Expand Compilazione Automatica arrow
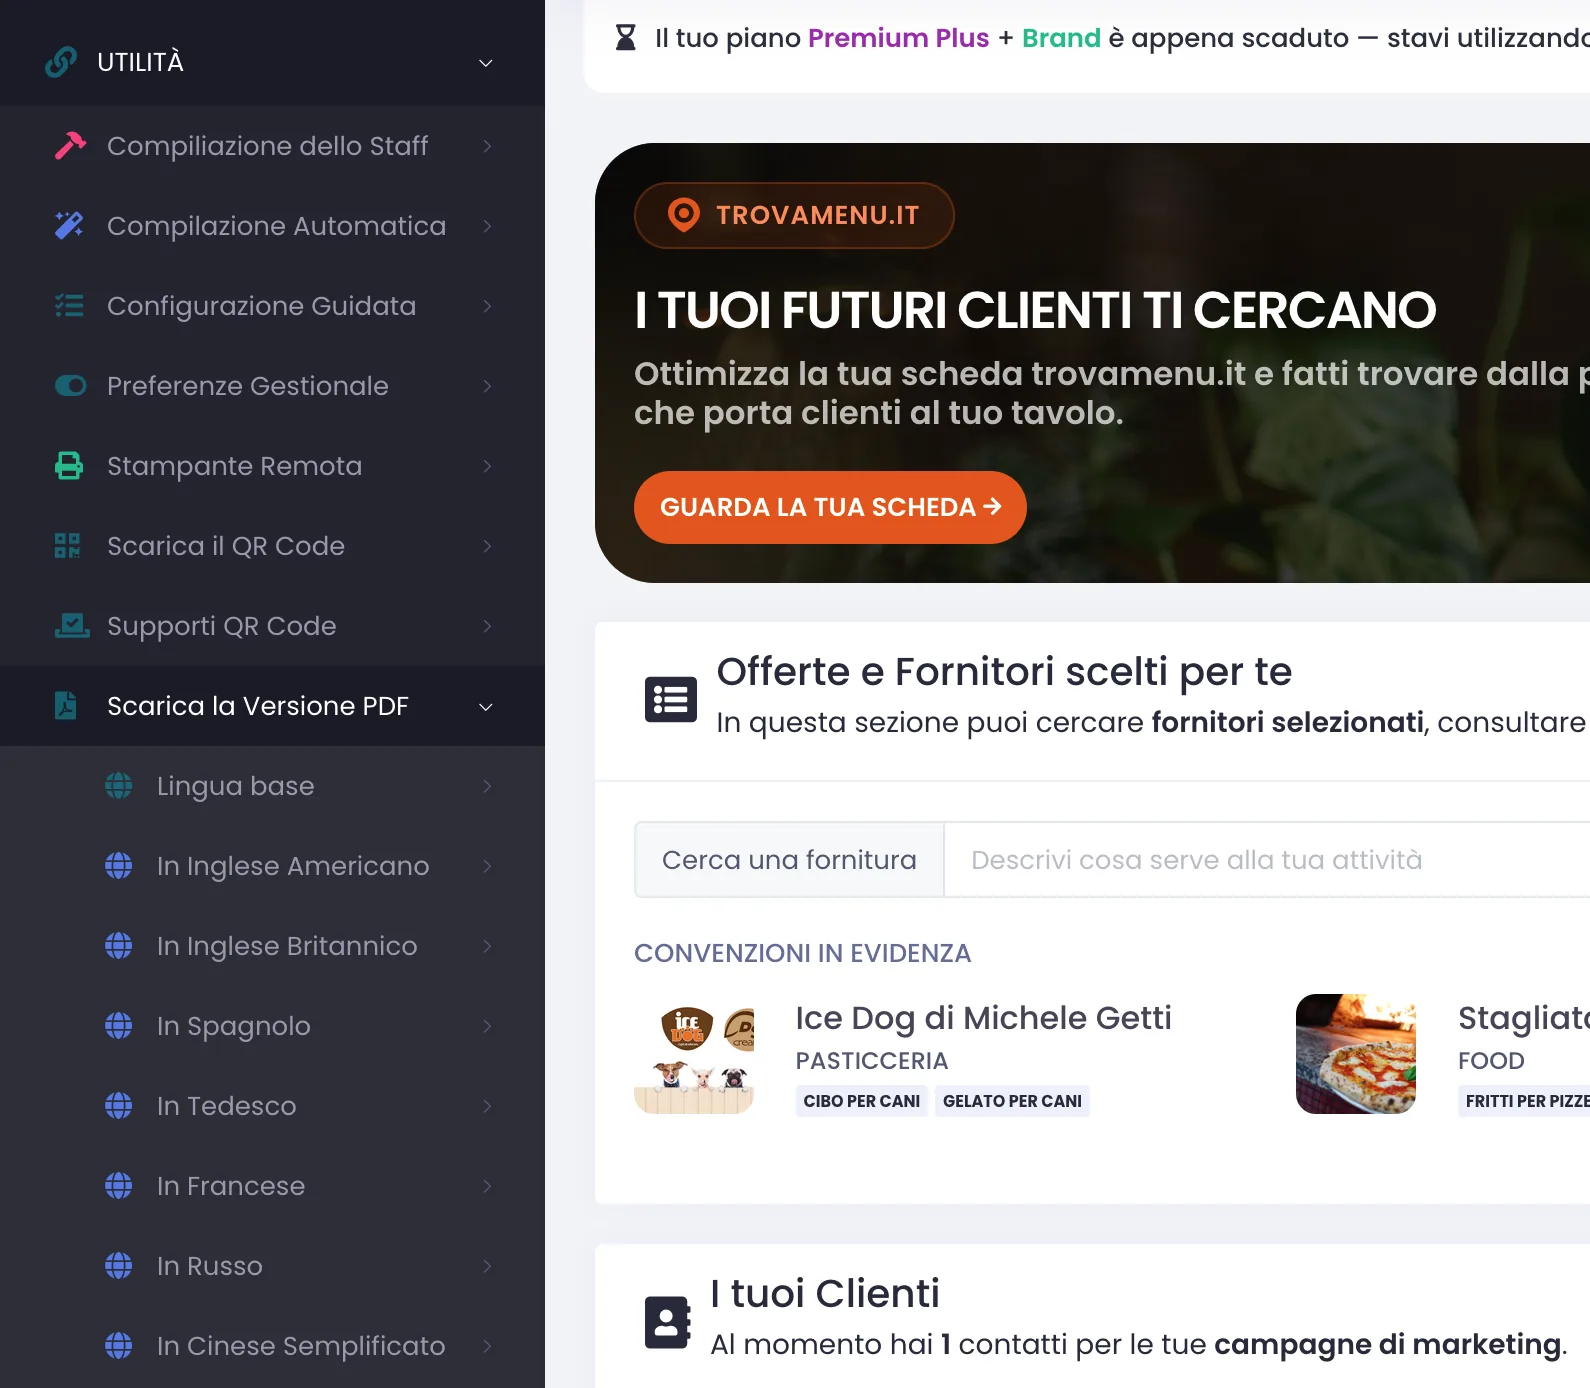The width and height of the screenshot is (1590, 1388). (487, 226)
